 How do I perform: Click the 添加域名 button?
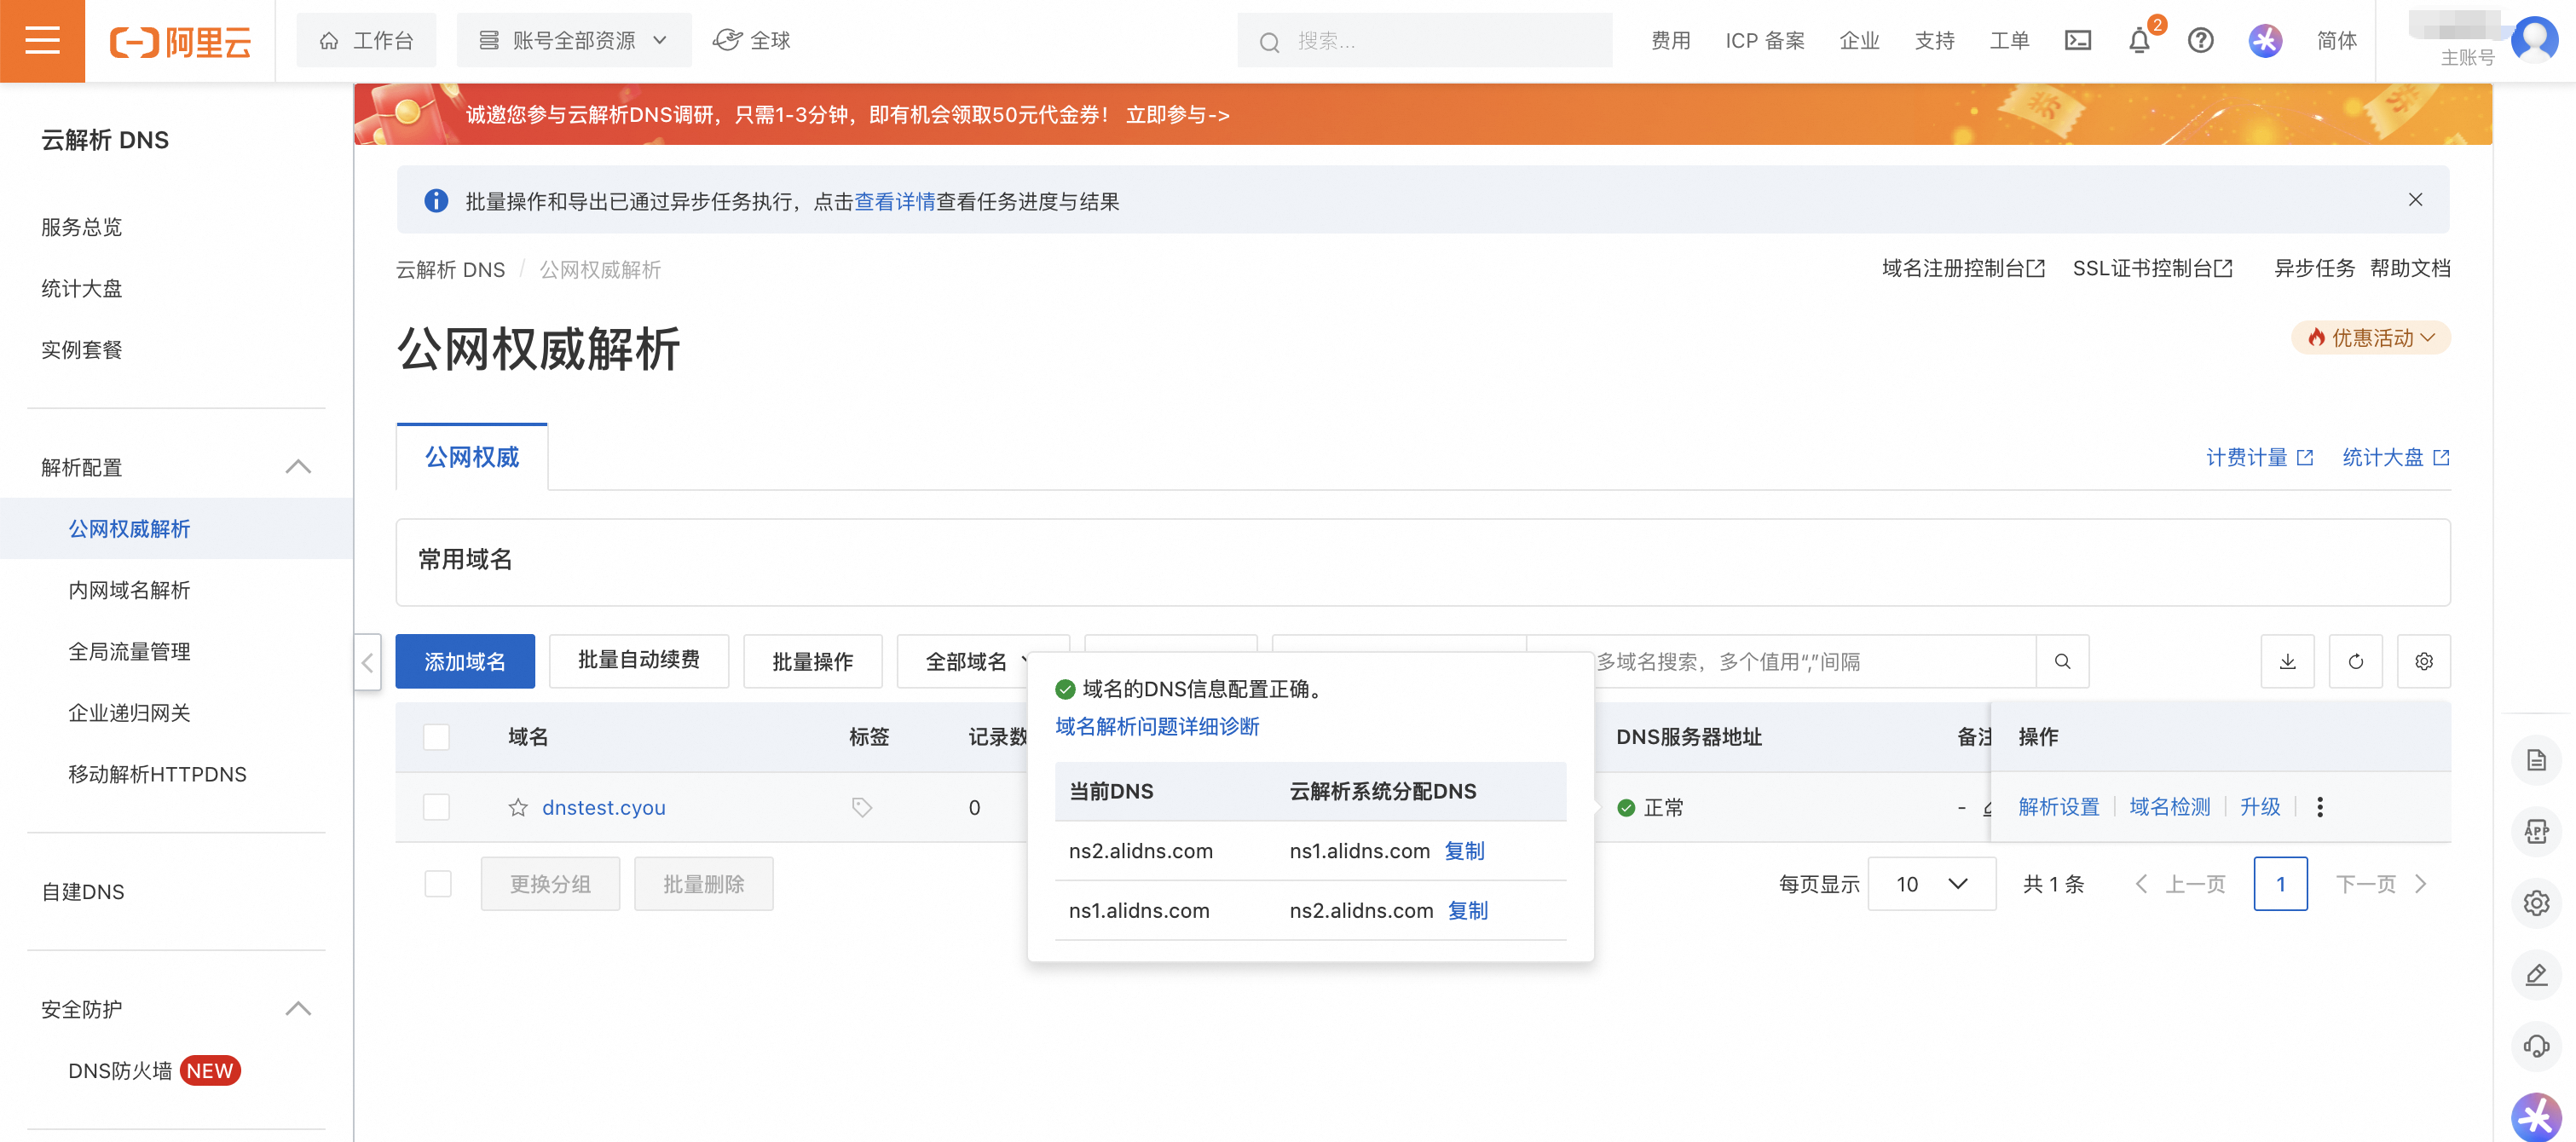coord(464,661)
